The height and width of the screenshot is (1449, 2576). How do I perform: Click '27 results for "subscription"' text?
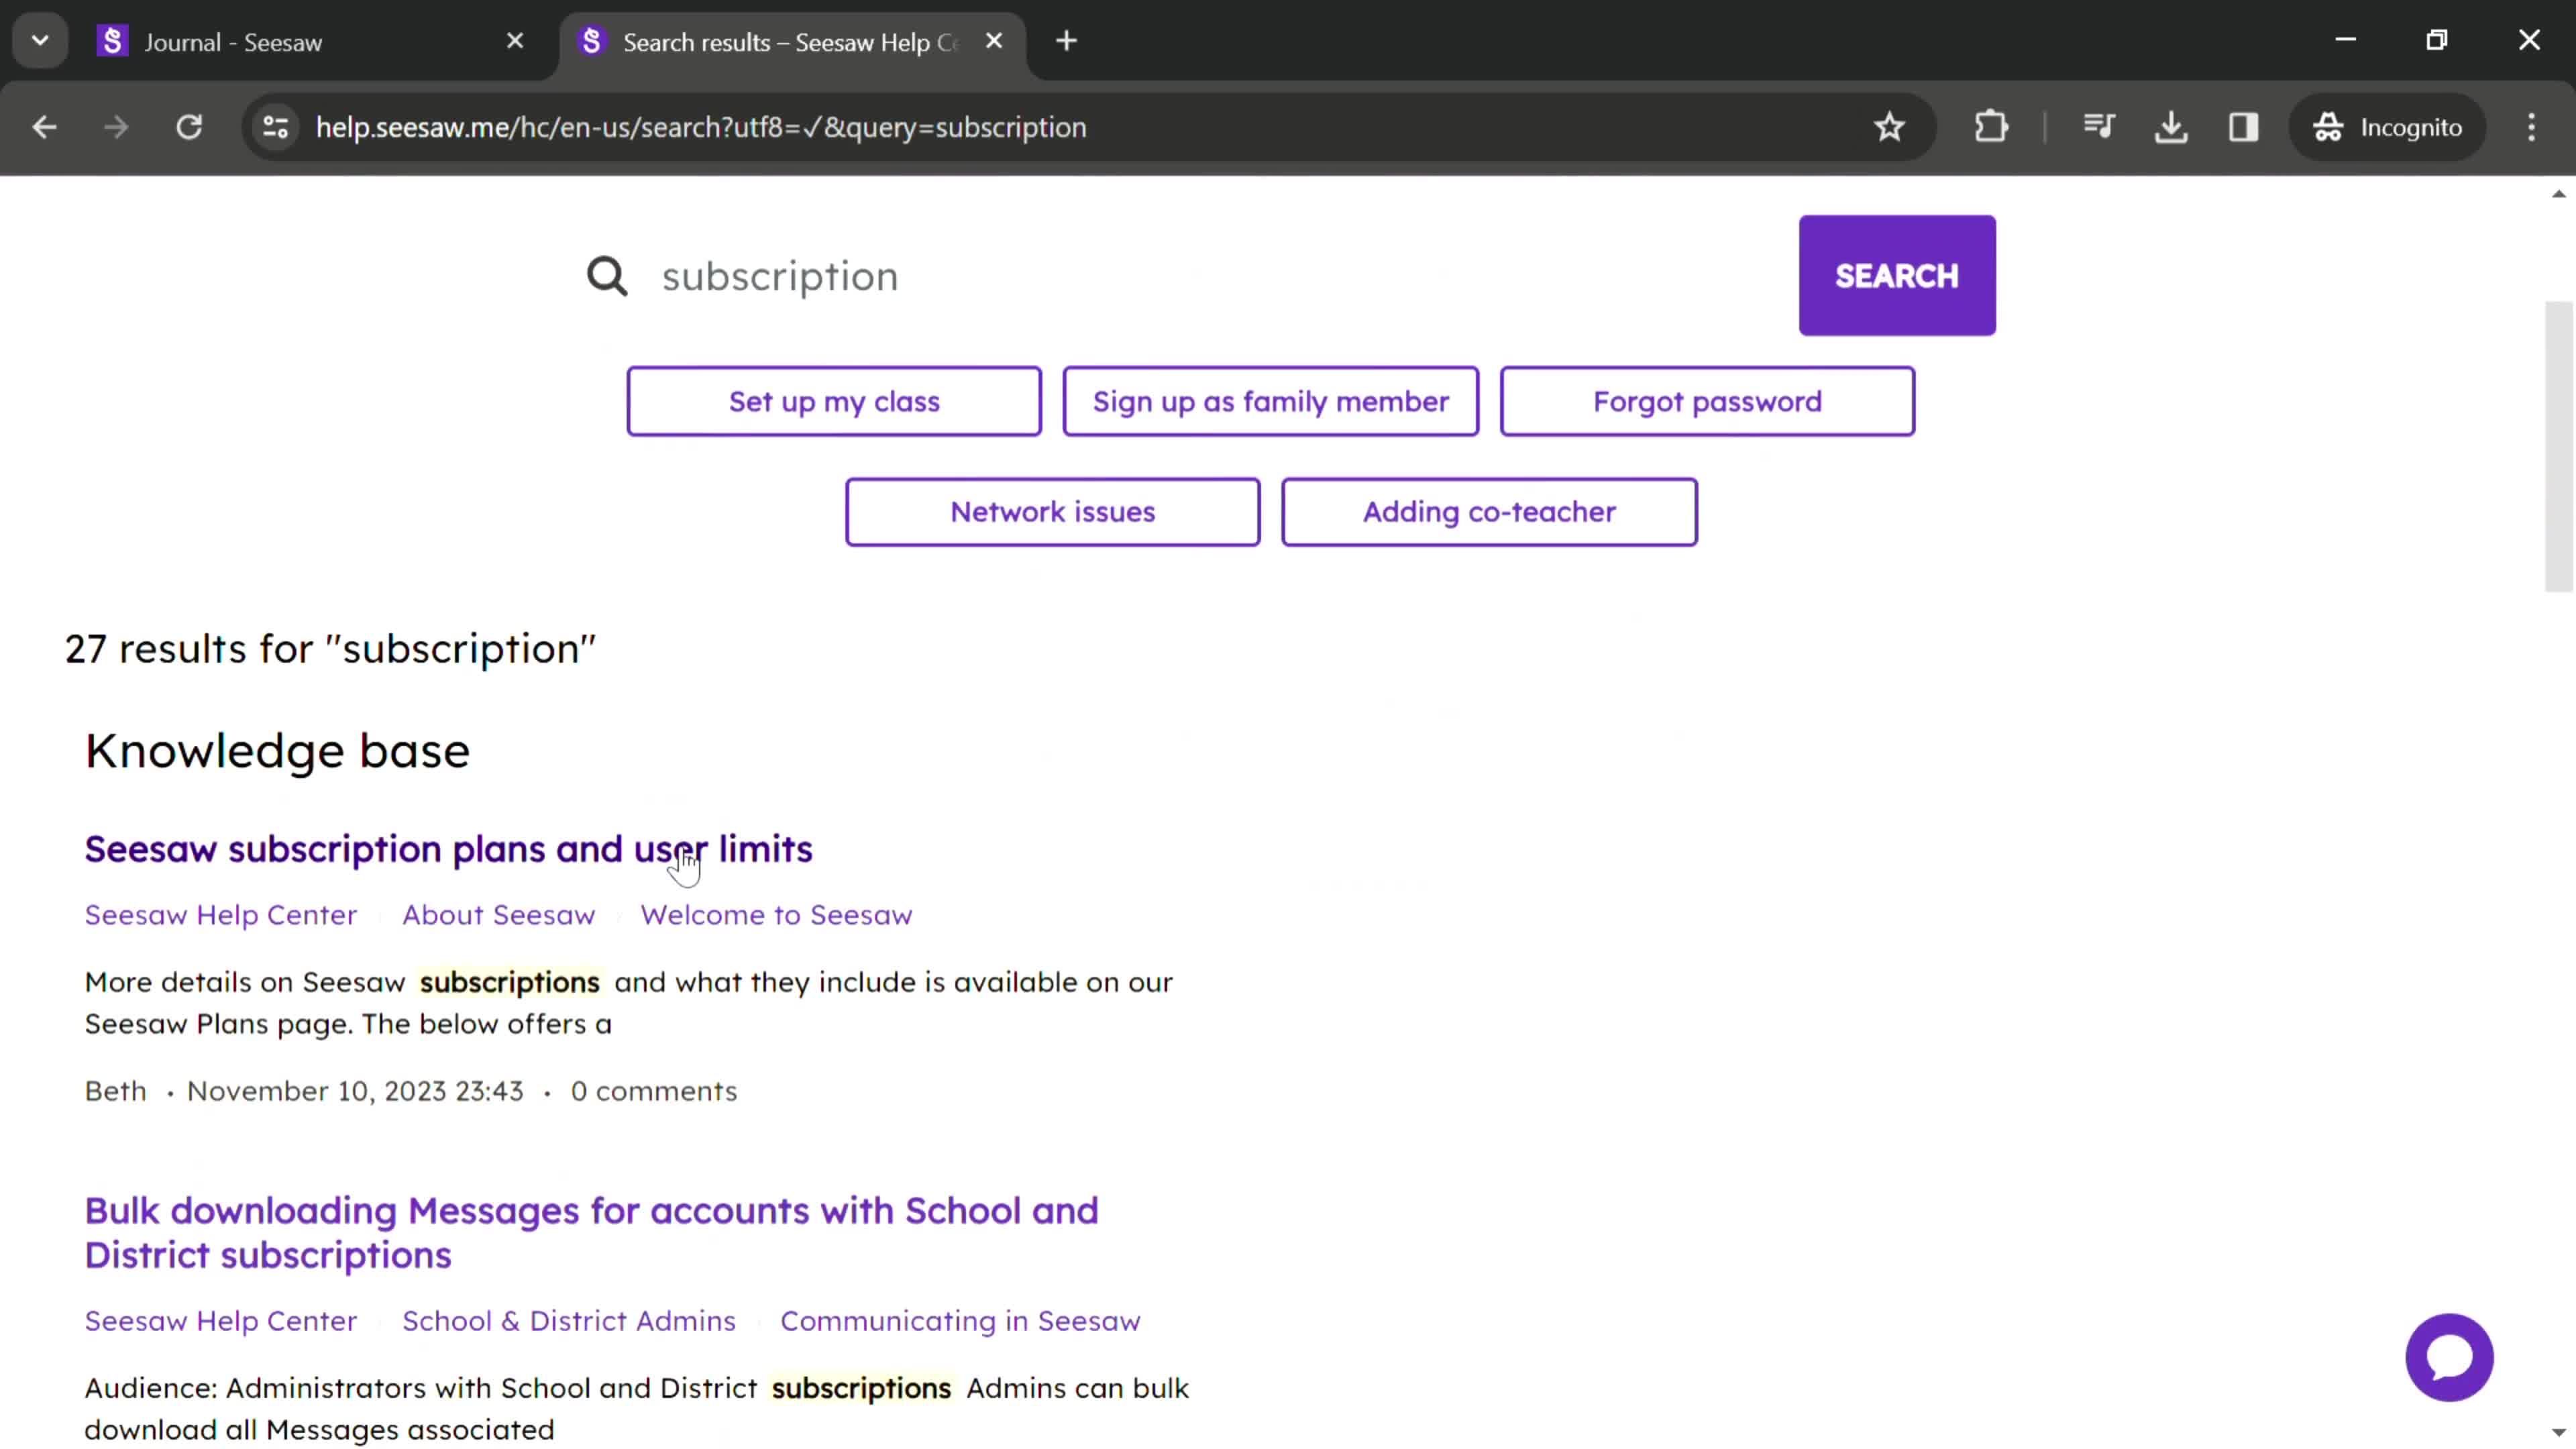click(x=330, y=649)
